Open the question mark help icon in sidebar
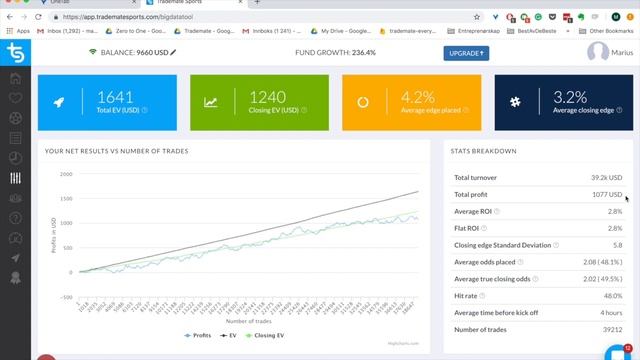The height and width of the screenshot is (360, 640). (16, 218)
